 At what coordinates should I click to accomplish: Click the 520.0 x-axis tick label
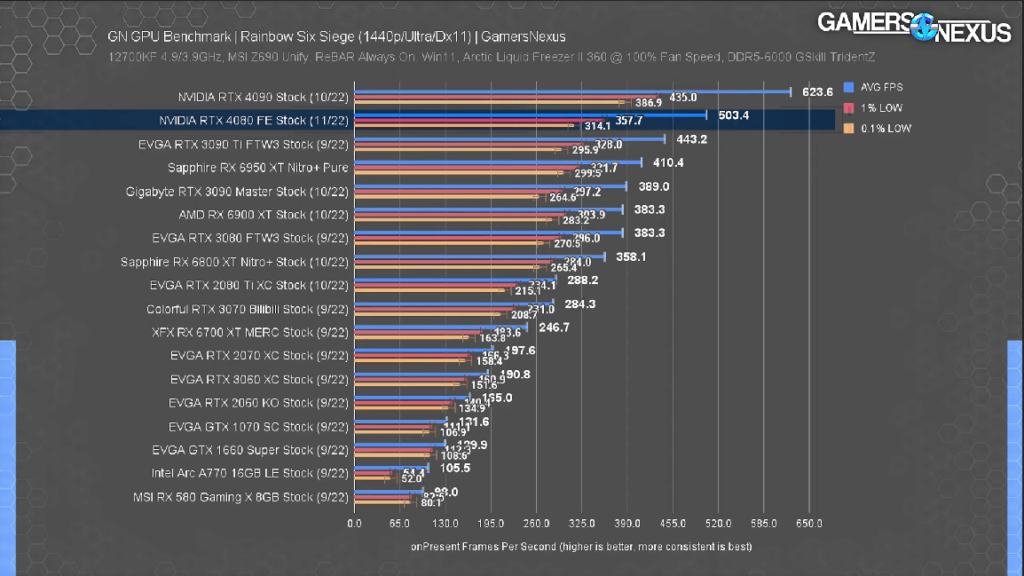(x=718, y=524)
